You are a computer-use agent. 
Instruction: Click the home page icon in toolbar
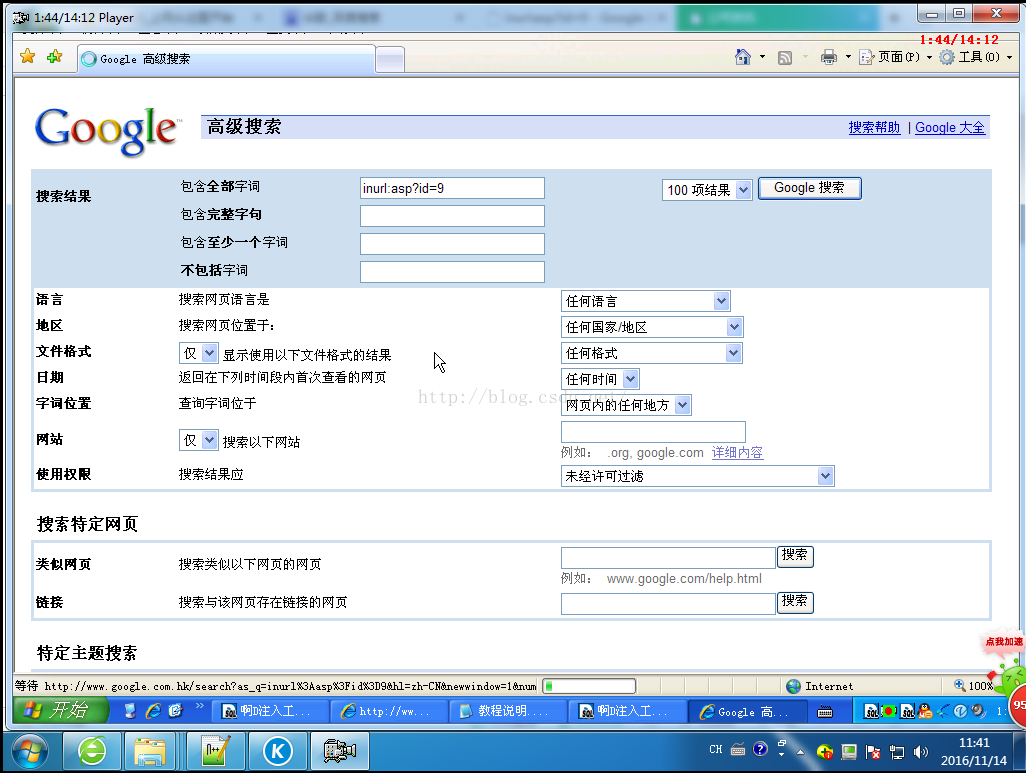click(x=742, y=57)
